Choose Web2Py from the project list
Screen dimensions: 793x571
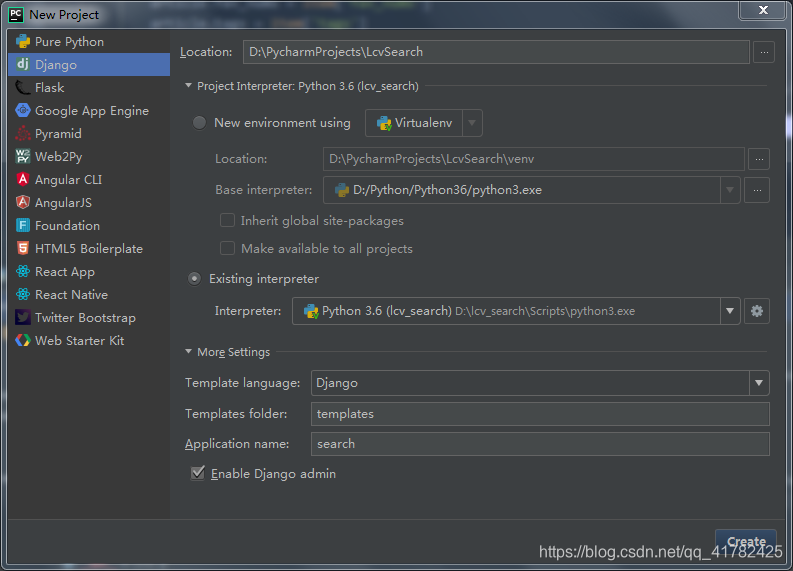click(x=89, y=156)
